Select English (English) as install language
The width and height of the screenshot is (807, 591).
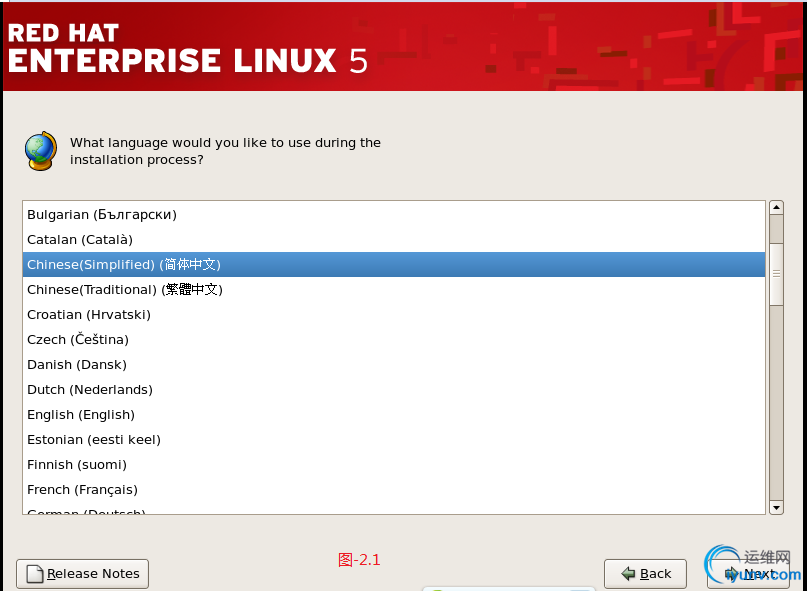[81, 414]
